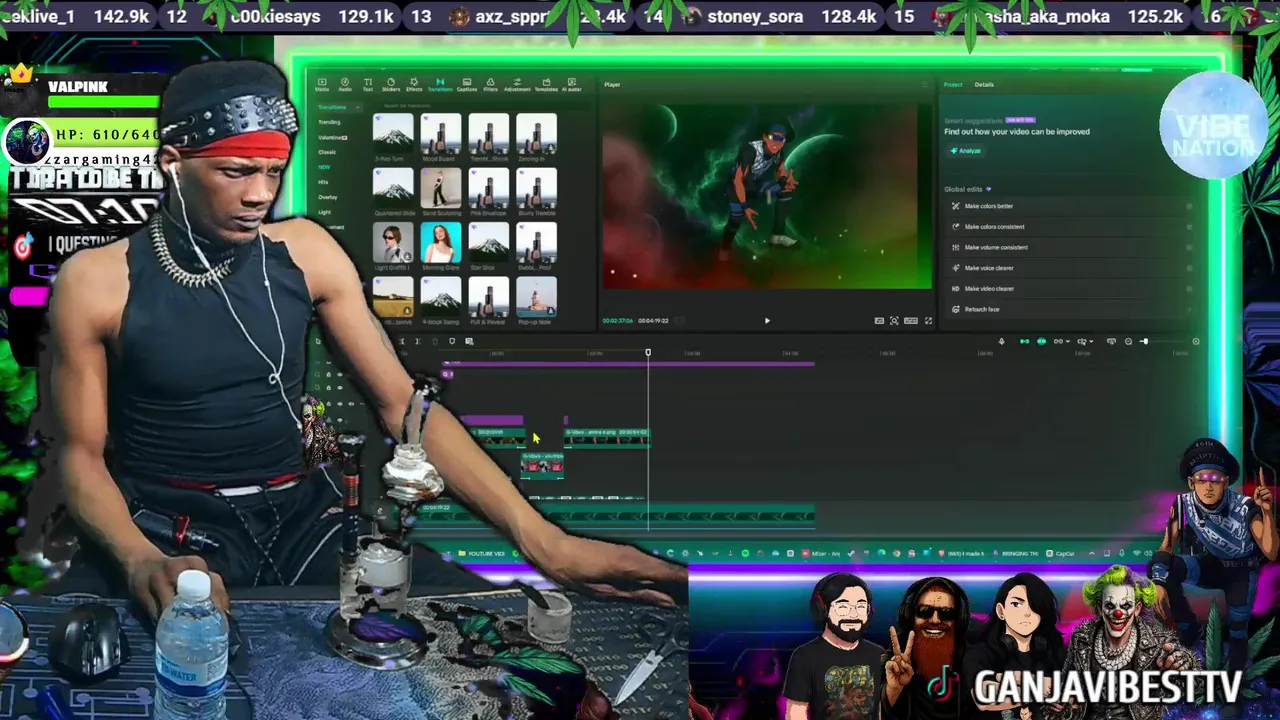Select the Classic transitions category

pos(327,152)
